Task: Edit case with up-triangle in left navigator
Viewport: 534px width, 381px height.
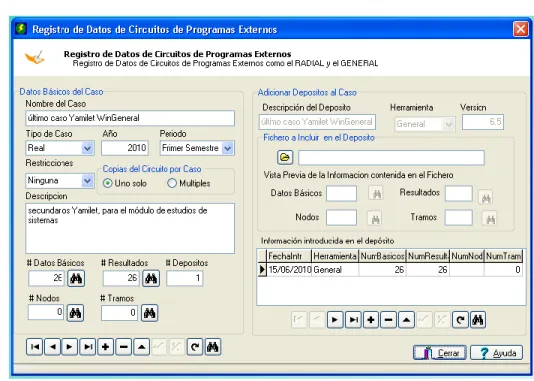Action: tap(142, 347)
